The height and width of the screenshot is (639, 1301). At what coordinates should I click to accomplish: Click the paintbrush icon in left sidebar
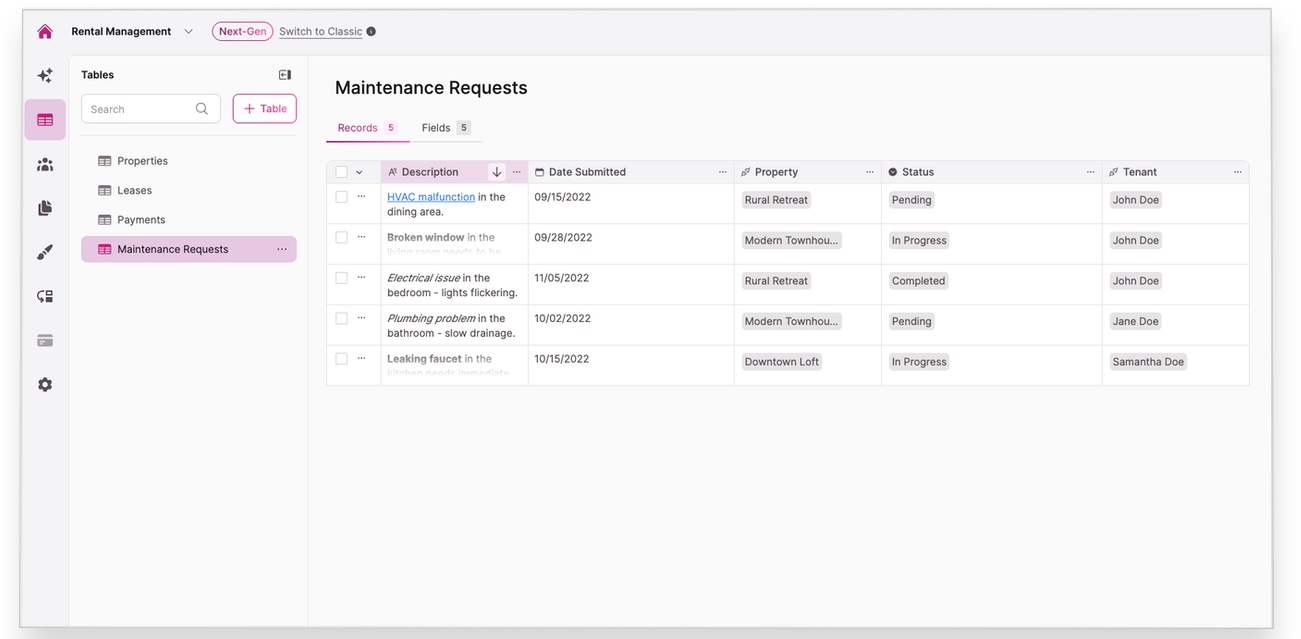pyautogui.click(x=45, y=252)
